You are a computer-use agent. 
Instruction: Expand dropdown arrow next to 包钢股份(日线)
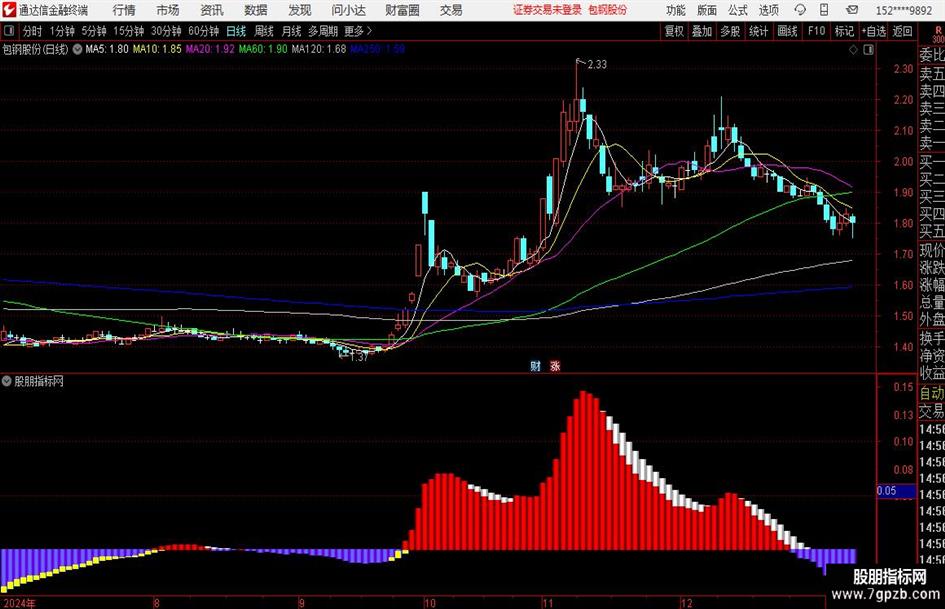coord(77,49)
